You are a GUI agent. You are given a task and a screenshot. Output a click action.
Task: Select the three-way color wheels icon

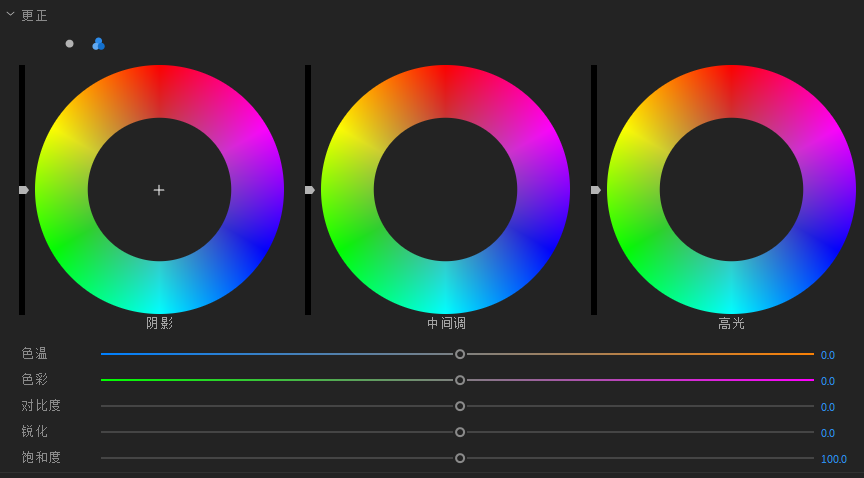pos(98,44)
